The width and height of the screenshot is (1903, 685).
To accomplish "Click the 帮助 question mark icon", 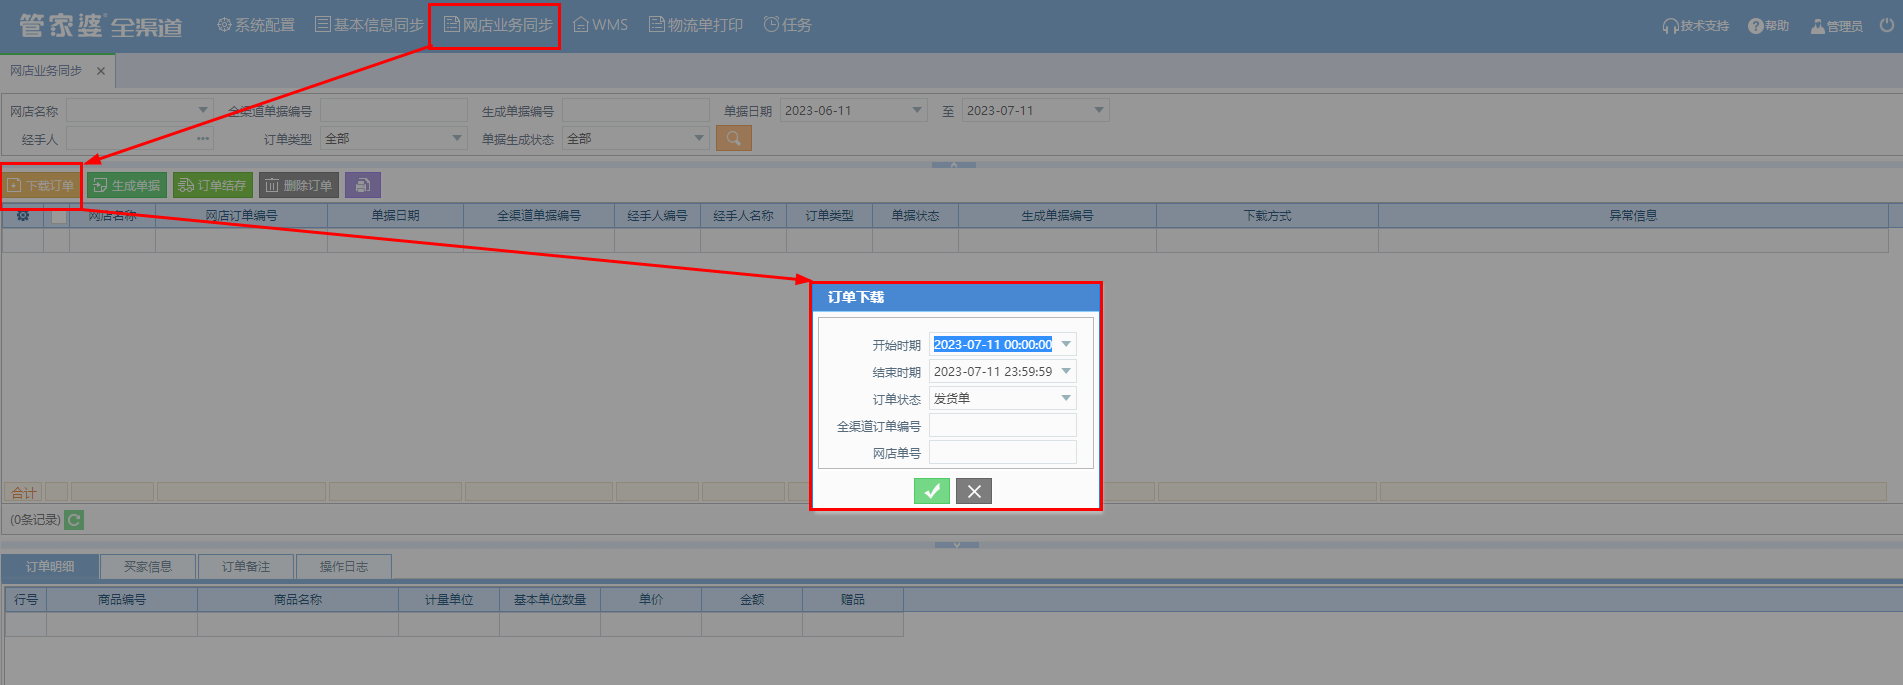I will [x=1755, y=26].
